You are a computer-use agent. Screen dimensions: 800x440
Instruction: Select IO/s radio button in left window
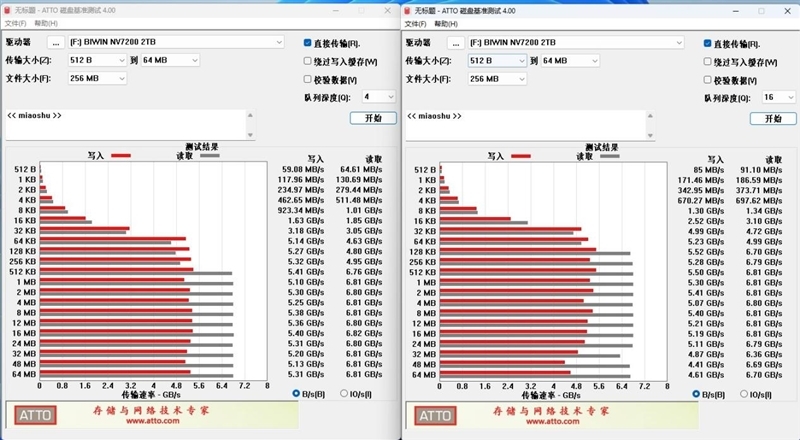[x=344, y=394]
